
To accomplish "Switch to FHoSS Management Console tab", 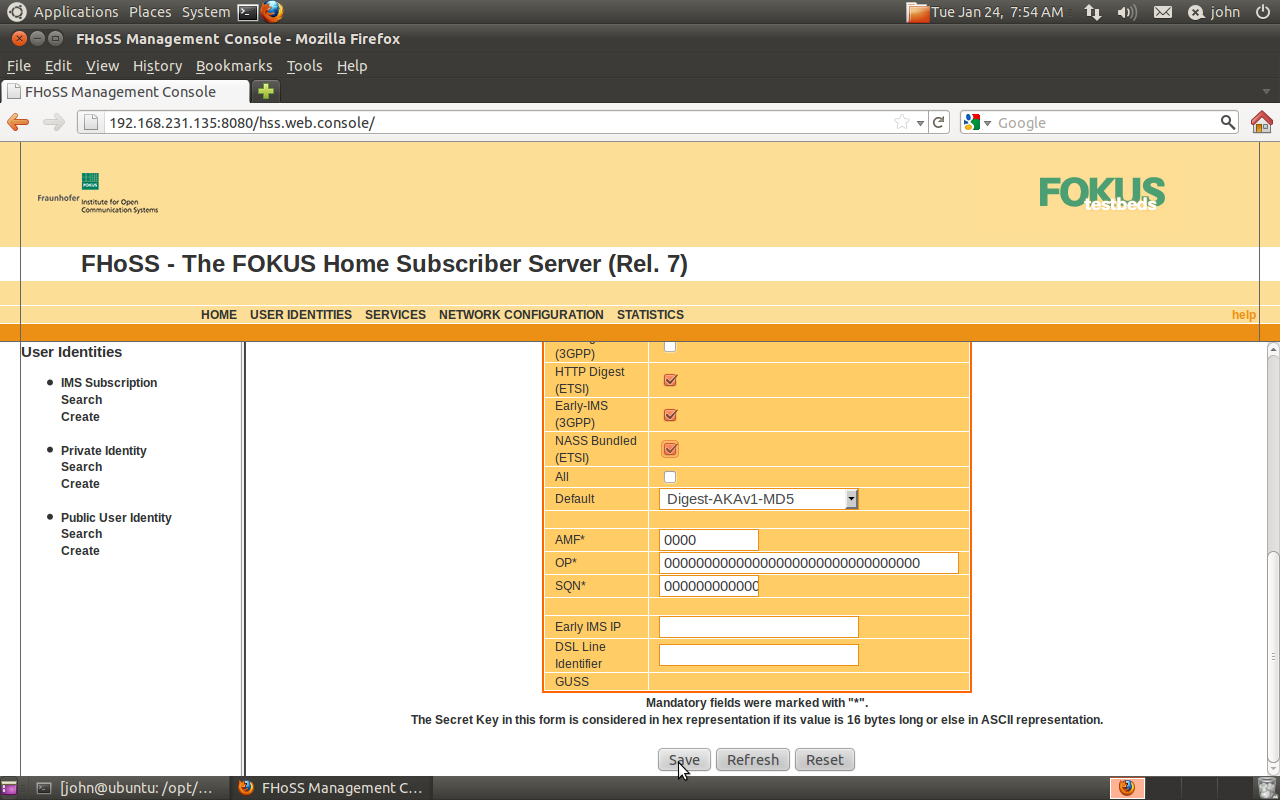I will (125, 91).
